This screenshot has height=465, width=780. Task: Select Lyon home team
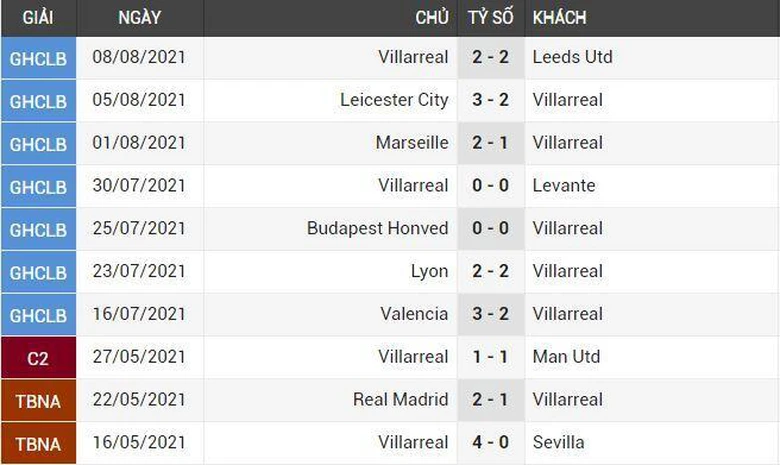[429, 271]
